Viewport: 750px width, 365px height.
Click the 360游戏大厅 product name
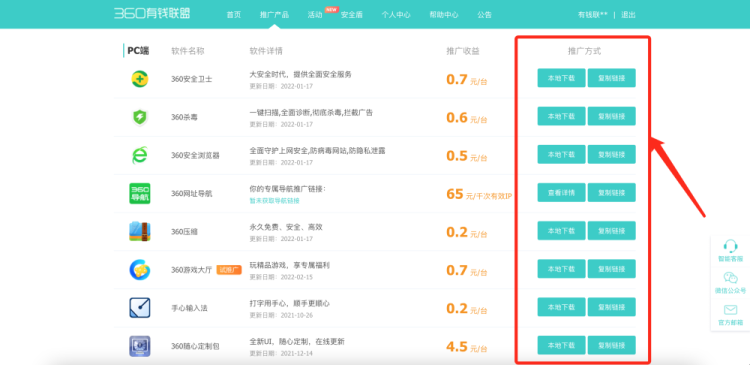(191, 270)
